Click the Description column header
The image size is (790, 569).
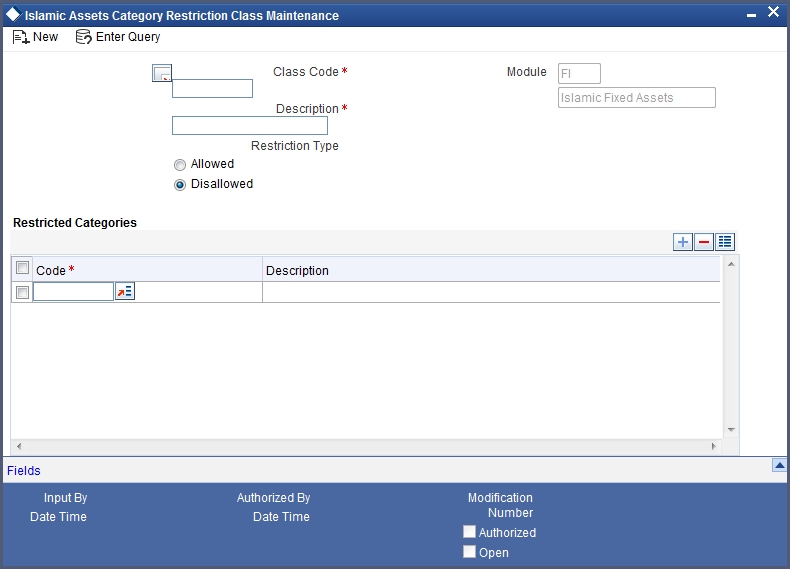pyautogui.click(x=491, y=269)
